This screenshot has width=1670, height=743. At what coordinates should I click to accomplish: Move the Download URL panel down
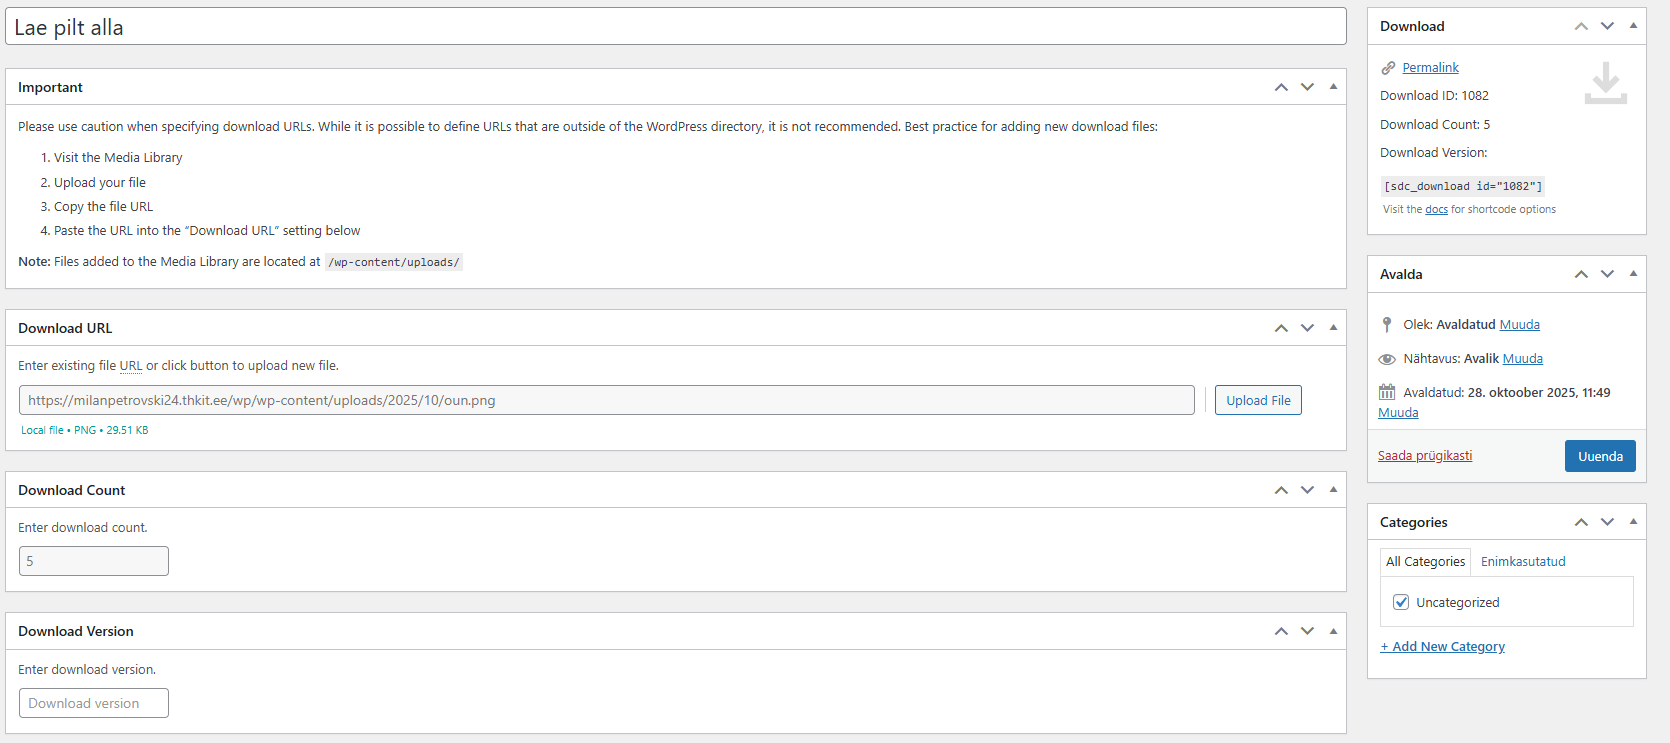1307,328
